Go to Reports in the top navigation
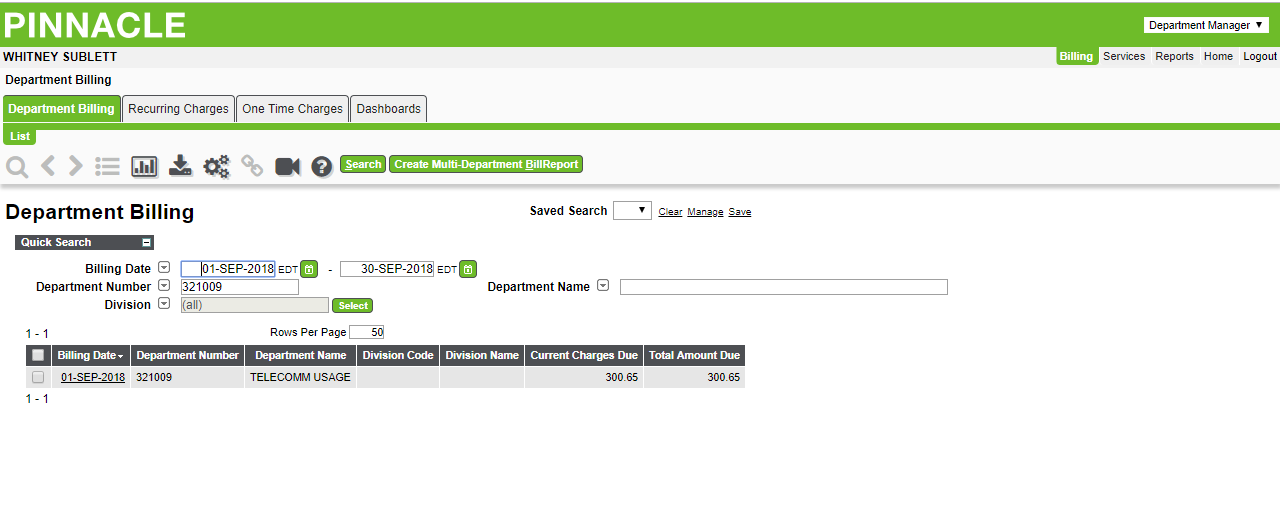 pyautogui.click(x=1174, y=56)
